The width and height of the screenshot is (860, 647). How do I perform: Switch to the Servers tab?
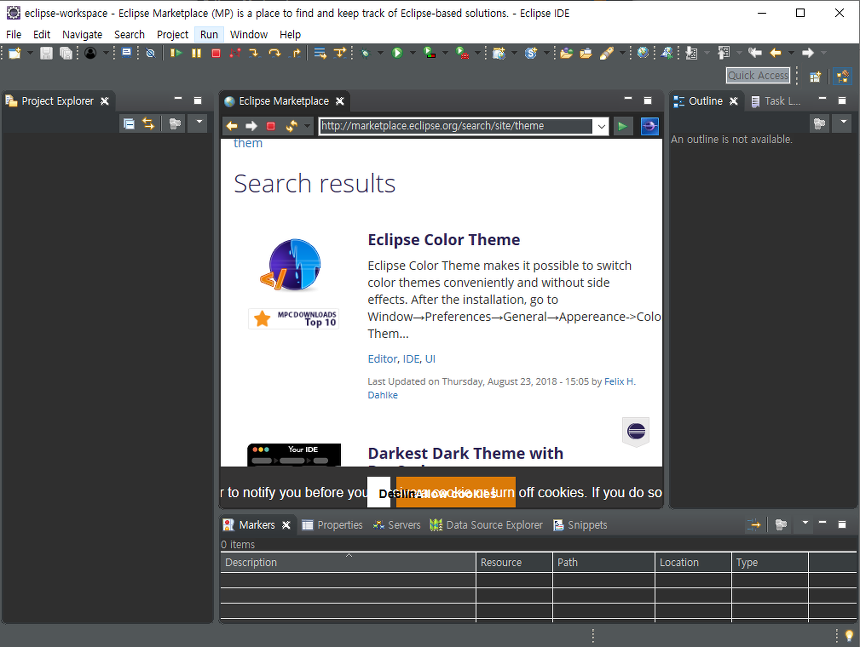point(397,525)
